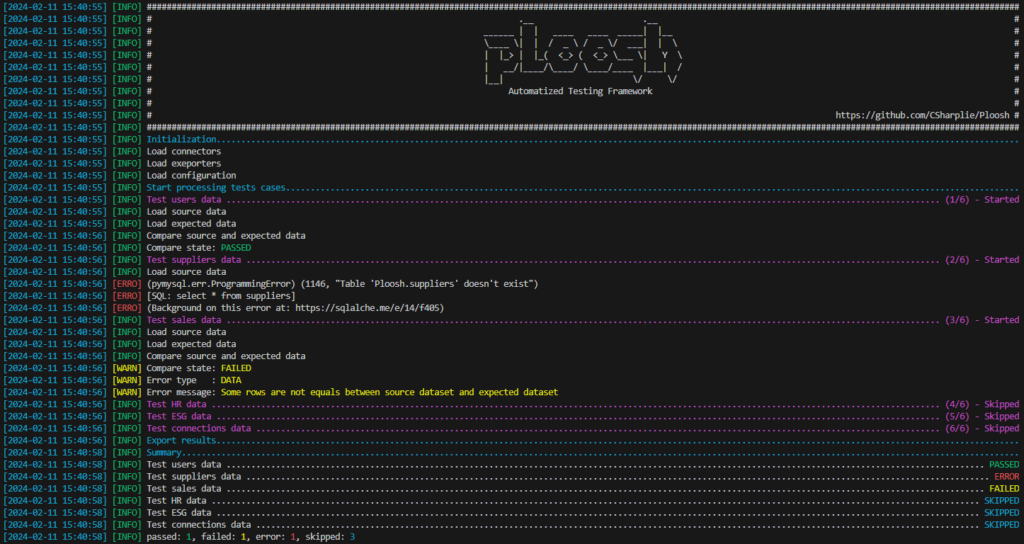Click the Compare state: FAILED warning

point(198,368)
